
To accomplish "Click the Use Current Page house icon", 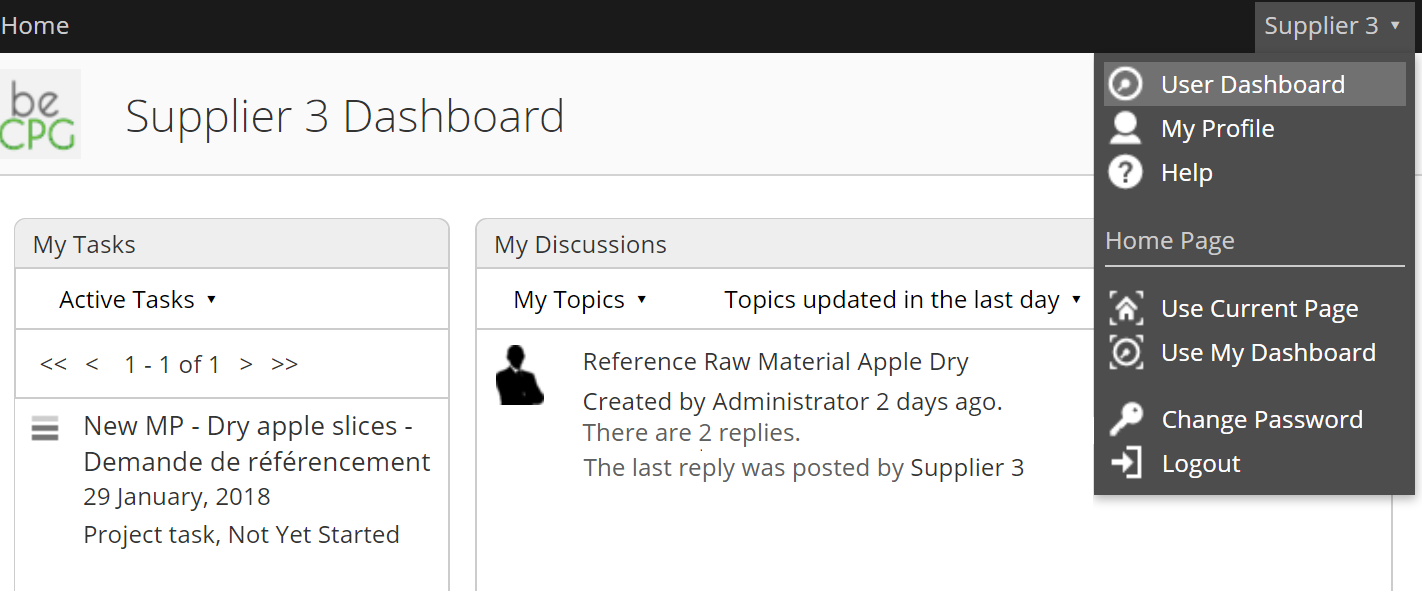I will [1126, 308].
